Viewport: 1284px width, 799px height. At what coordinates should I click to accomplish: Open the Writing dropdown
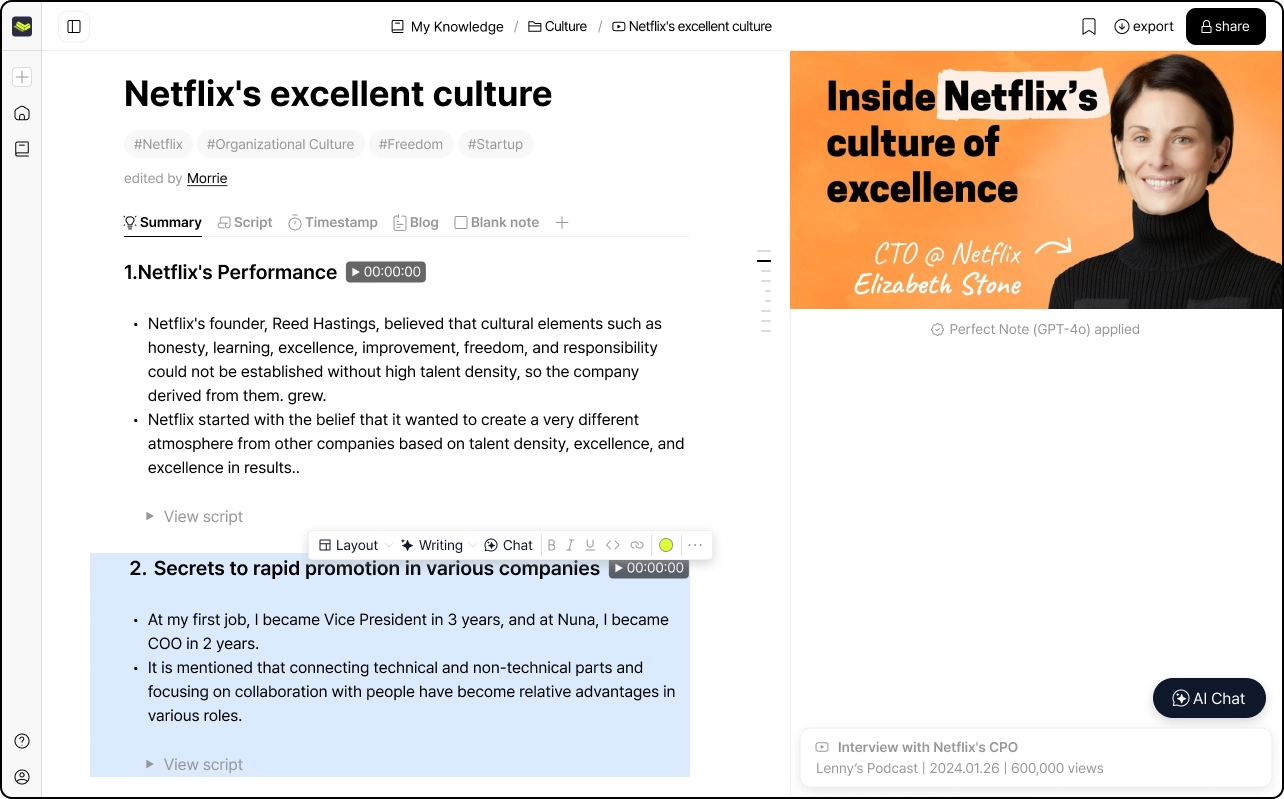pyautogui.click(x=439, y=545)
